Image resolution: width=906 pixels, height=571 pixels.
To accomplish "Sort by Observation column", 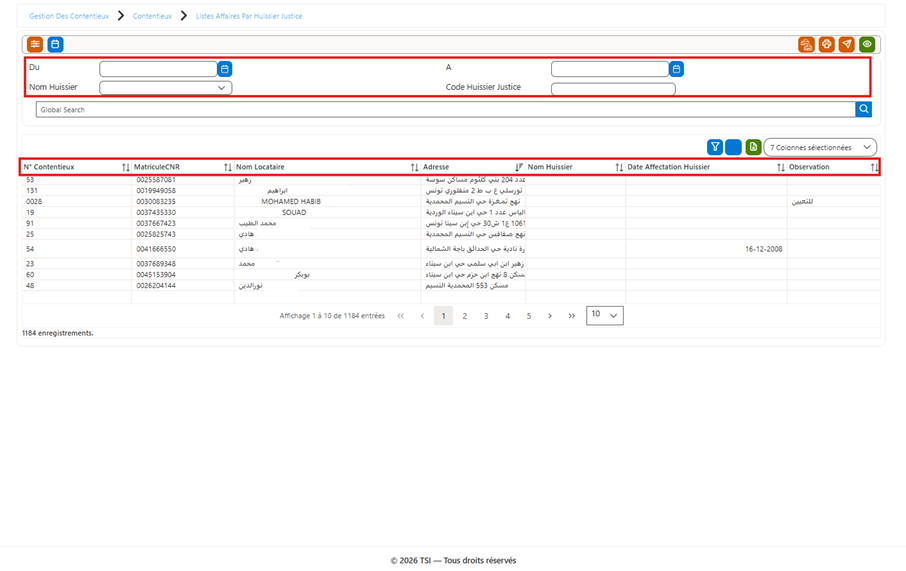I will pos(874,167).
